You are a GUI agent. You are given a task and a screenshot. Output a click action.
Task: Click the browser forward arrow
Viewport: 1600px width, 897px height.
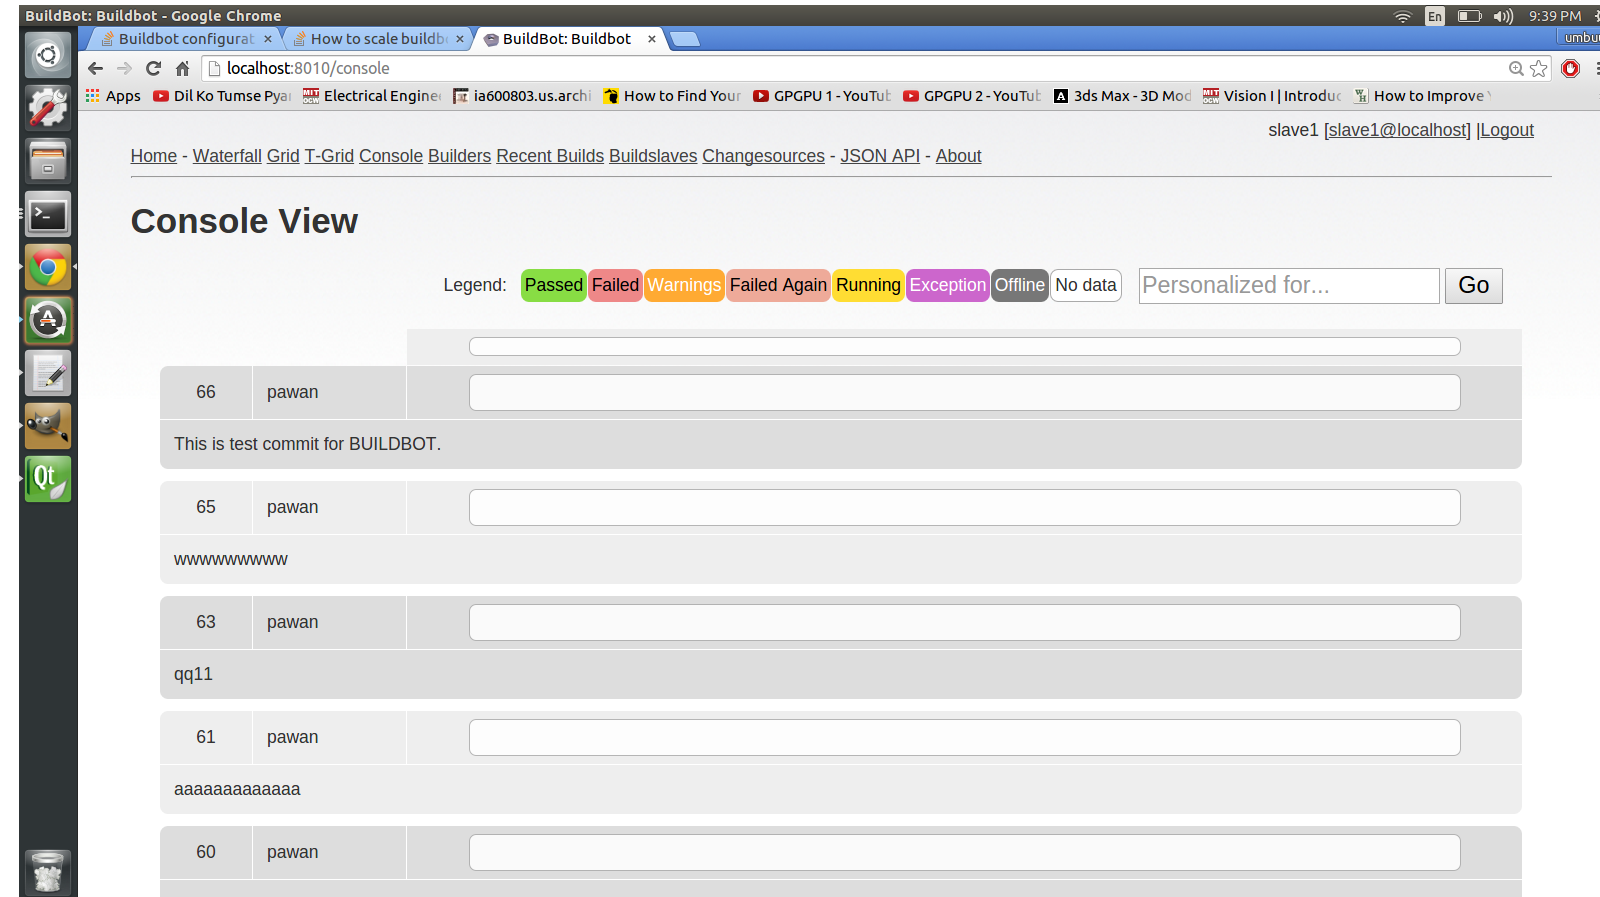pyautogui.click(x=124, y=68)
